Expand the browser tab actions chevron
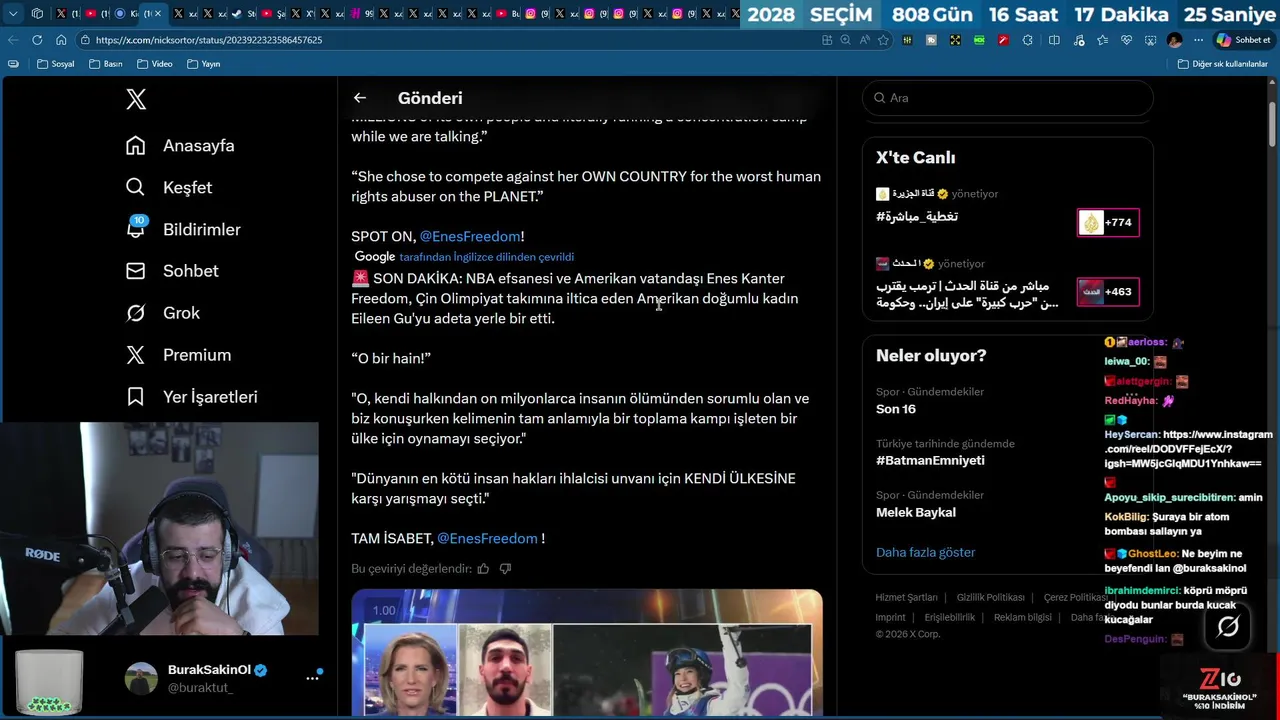Viewport: 1280px width, 720px height. 13,14
